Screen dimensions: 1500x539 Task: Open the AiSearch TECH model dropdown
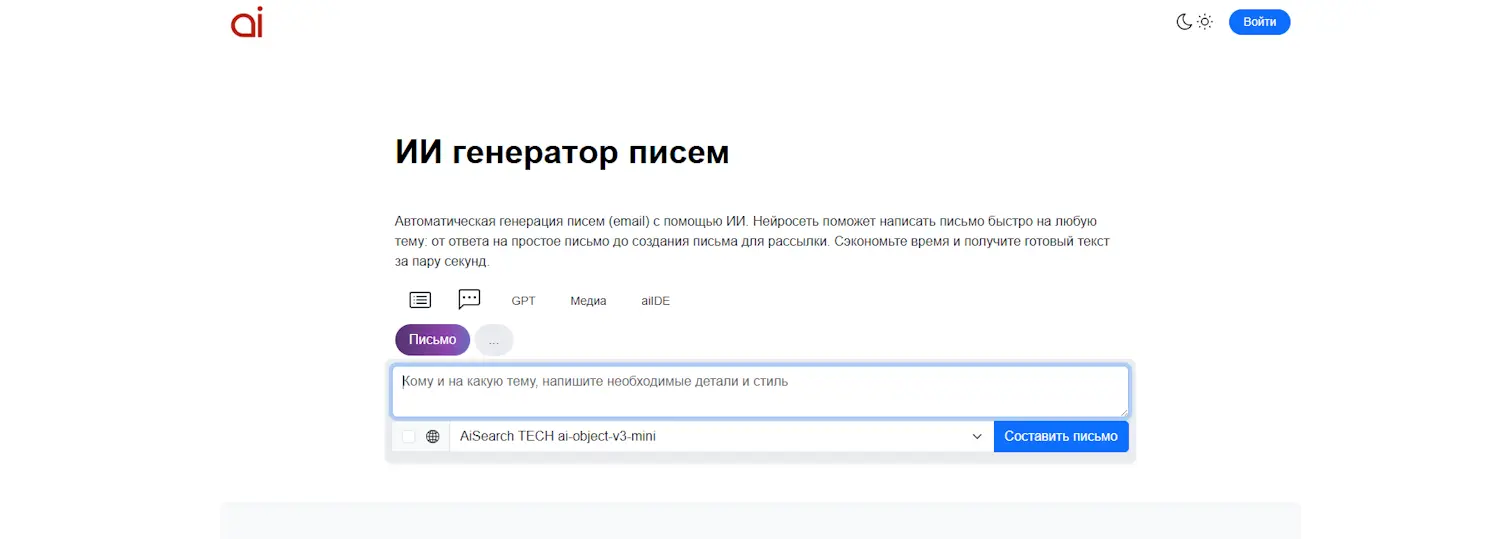point(710,437)
